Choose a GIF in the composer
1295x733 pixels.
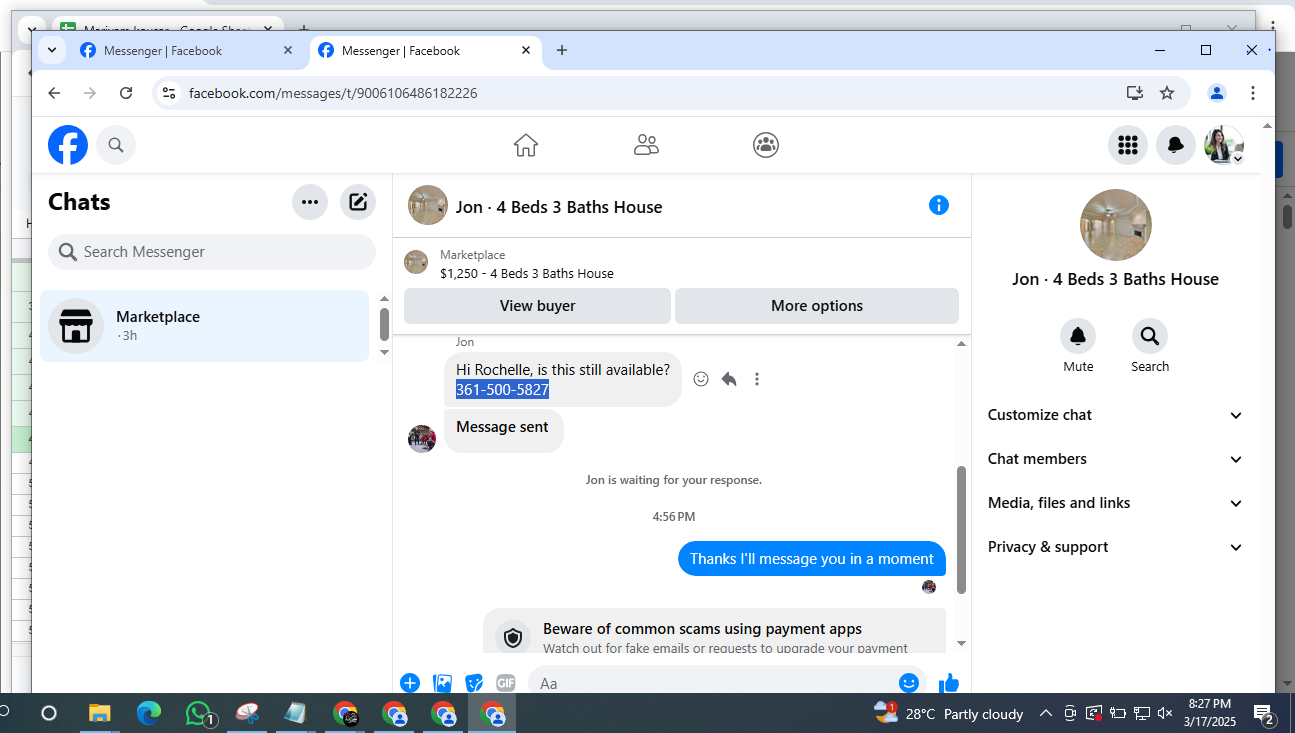(x=506, y=683)
